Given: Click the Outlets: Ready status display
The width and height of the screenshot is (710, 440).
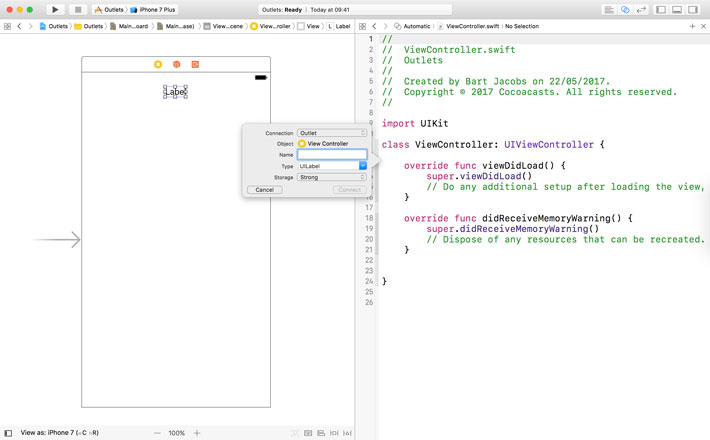Looking at the screenshot, I should click(355, 10).
